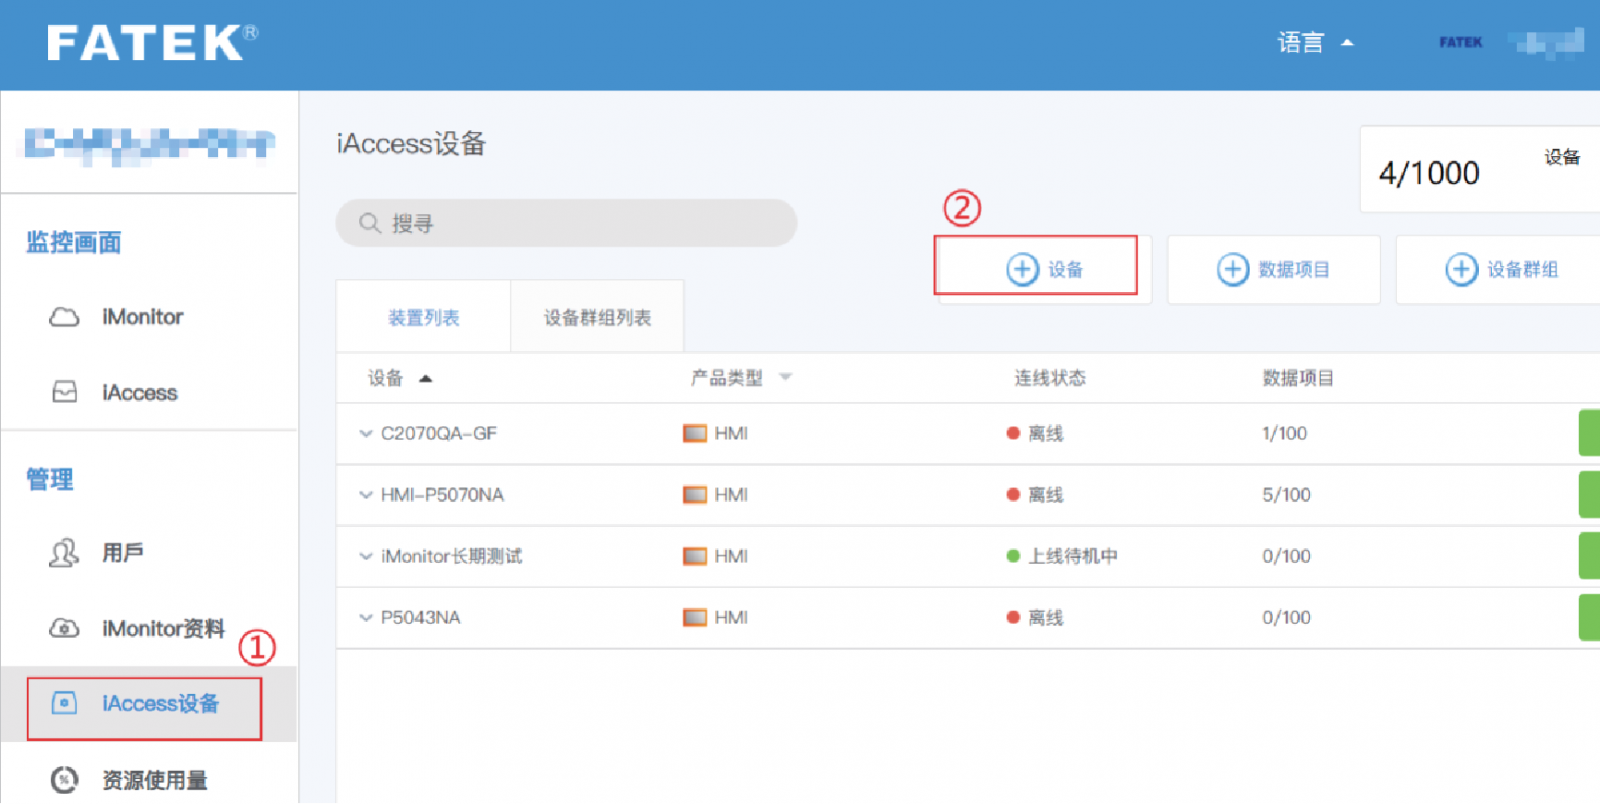Click 上线待机中 status text
The height and width of the screenshot is (804, 1600).
1073,556
